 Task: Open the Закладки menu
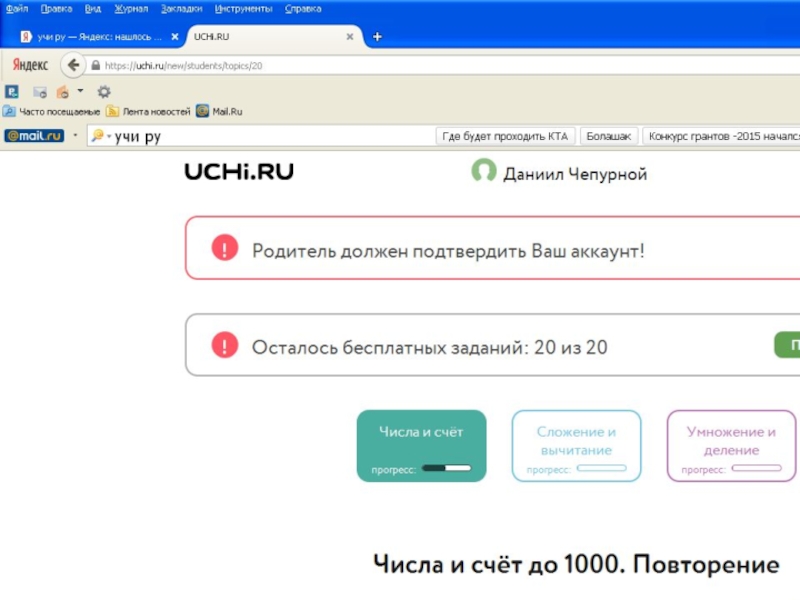[181, 9]
